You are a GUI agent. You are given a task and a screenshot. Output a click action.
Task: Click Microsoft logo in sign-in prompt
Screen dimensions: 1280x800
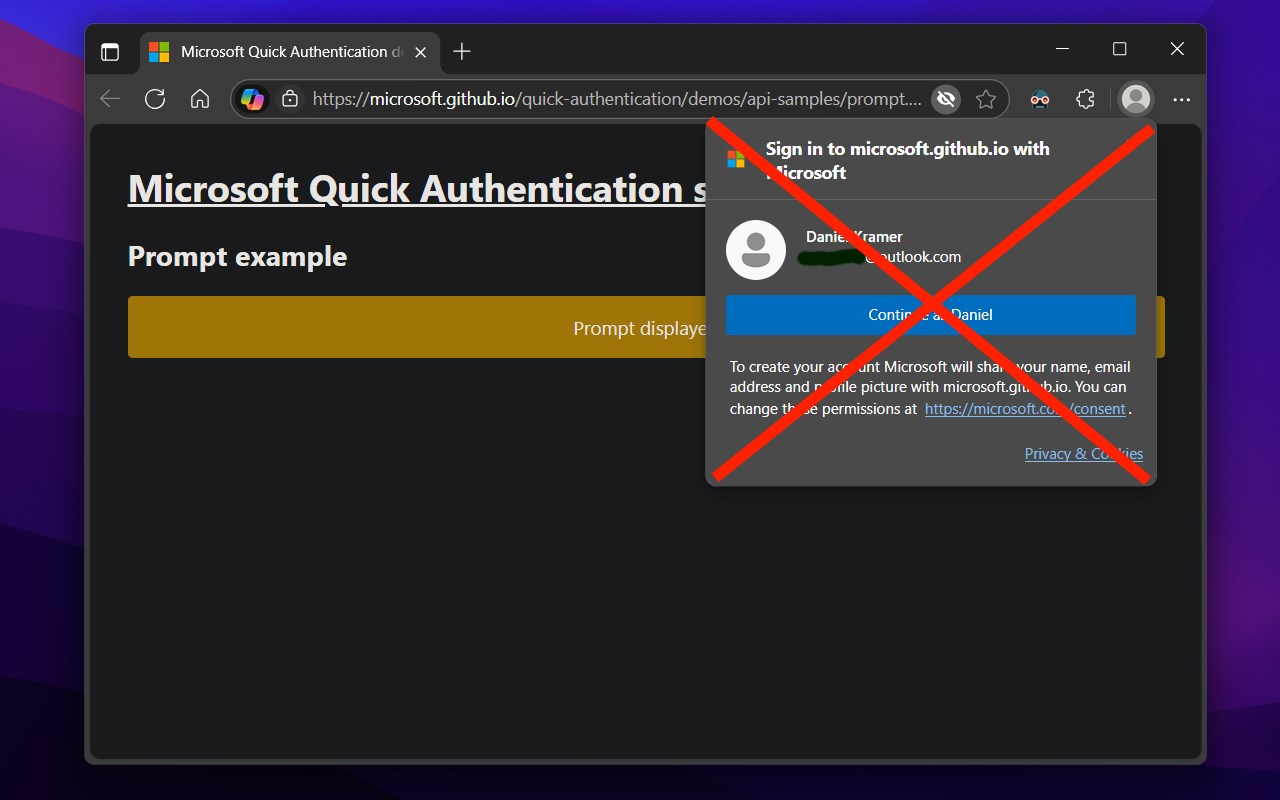click(x=736, y=160)
